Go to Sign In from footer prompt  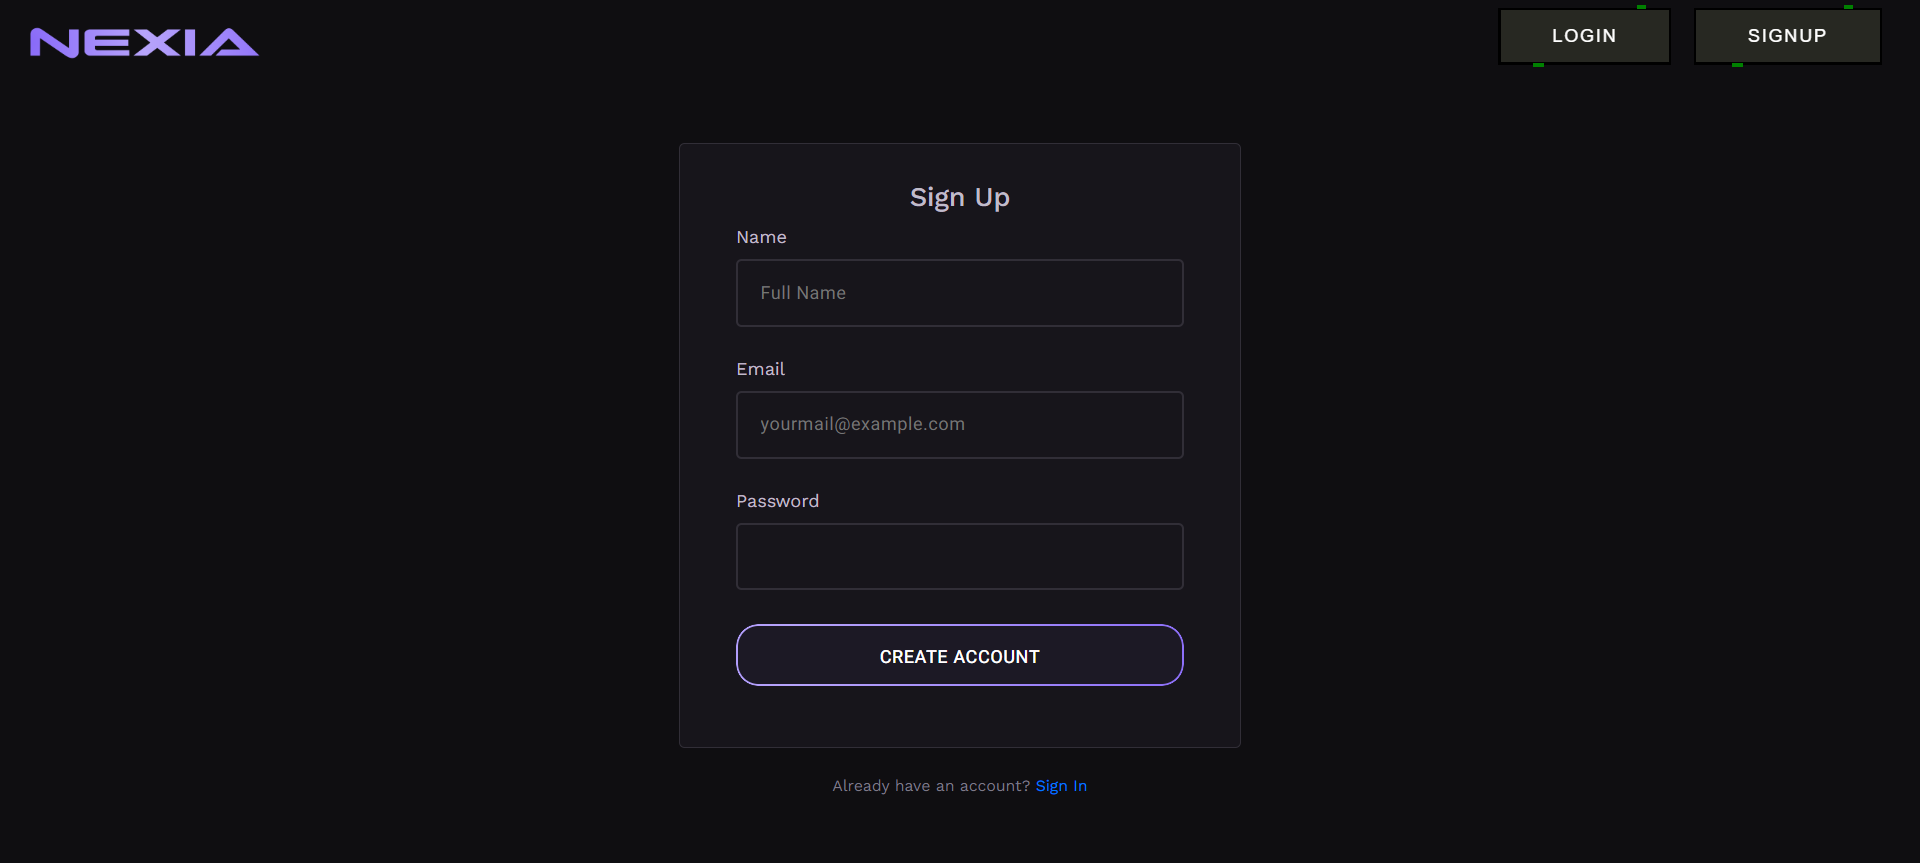(x=1061, y=786)
